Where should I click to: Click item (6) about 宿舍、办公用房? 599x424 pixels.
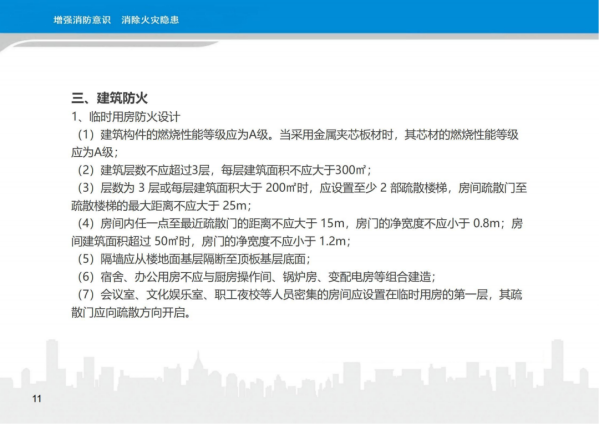click(x=257, y=277)
